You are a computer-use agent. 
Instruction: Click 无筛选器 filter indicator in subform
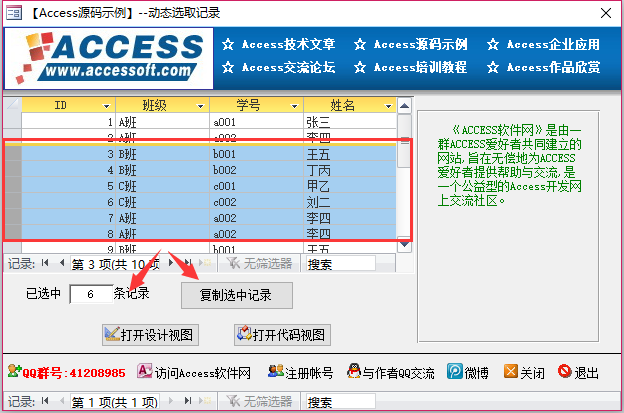point(259,263)
